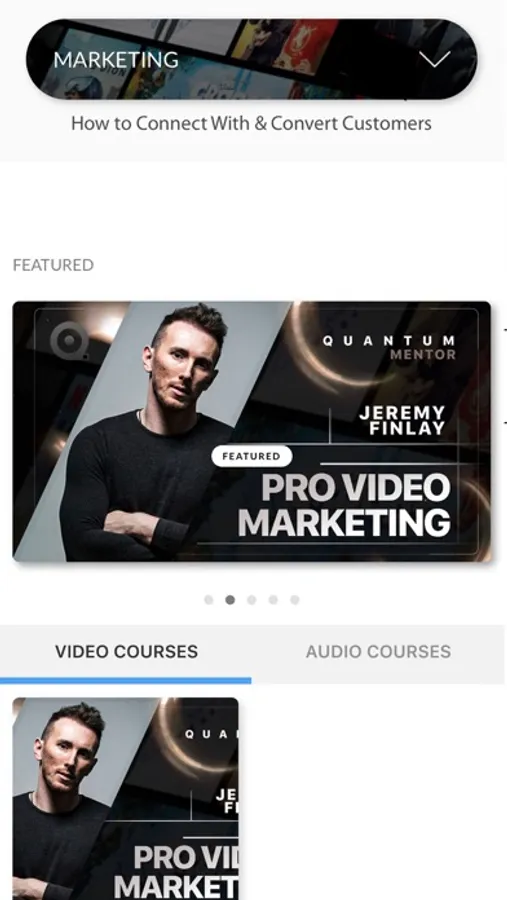
Task: Click the PRO VIDEO MARKETING title on the banner
Action: 345,505
